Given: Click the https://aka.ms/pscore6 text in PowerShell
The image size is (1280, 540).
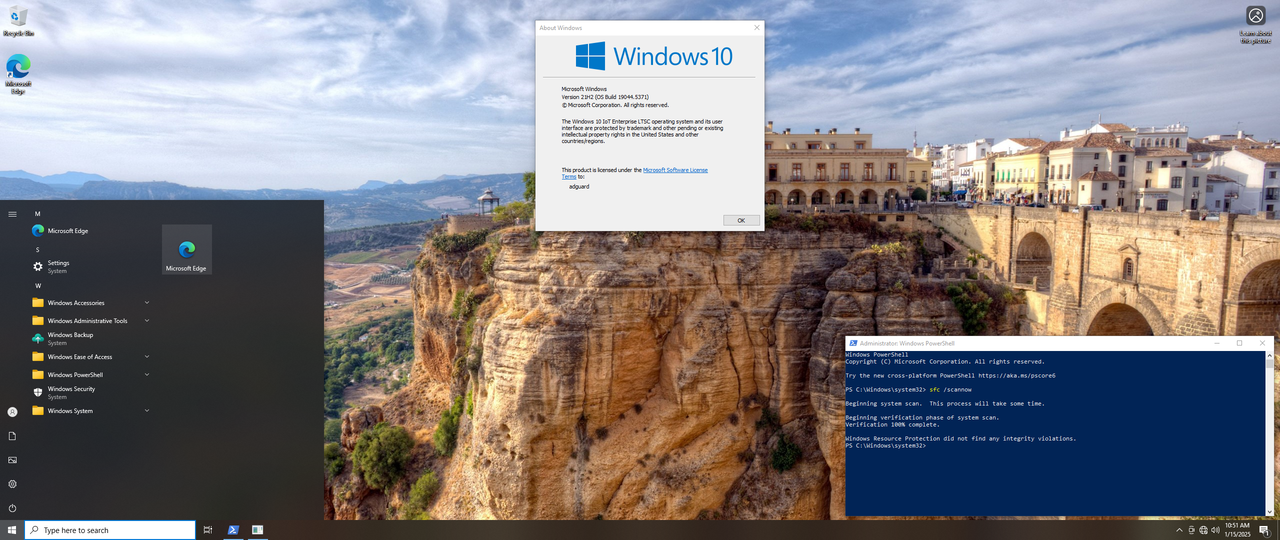Looking at the screenshot, I should 1017,375.
